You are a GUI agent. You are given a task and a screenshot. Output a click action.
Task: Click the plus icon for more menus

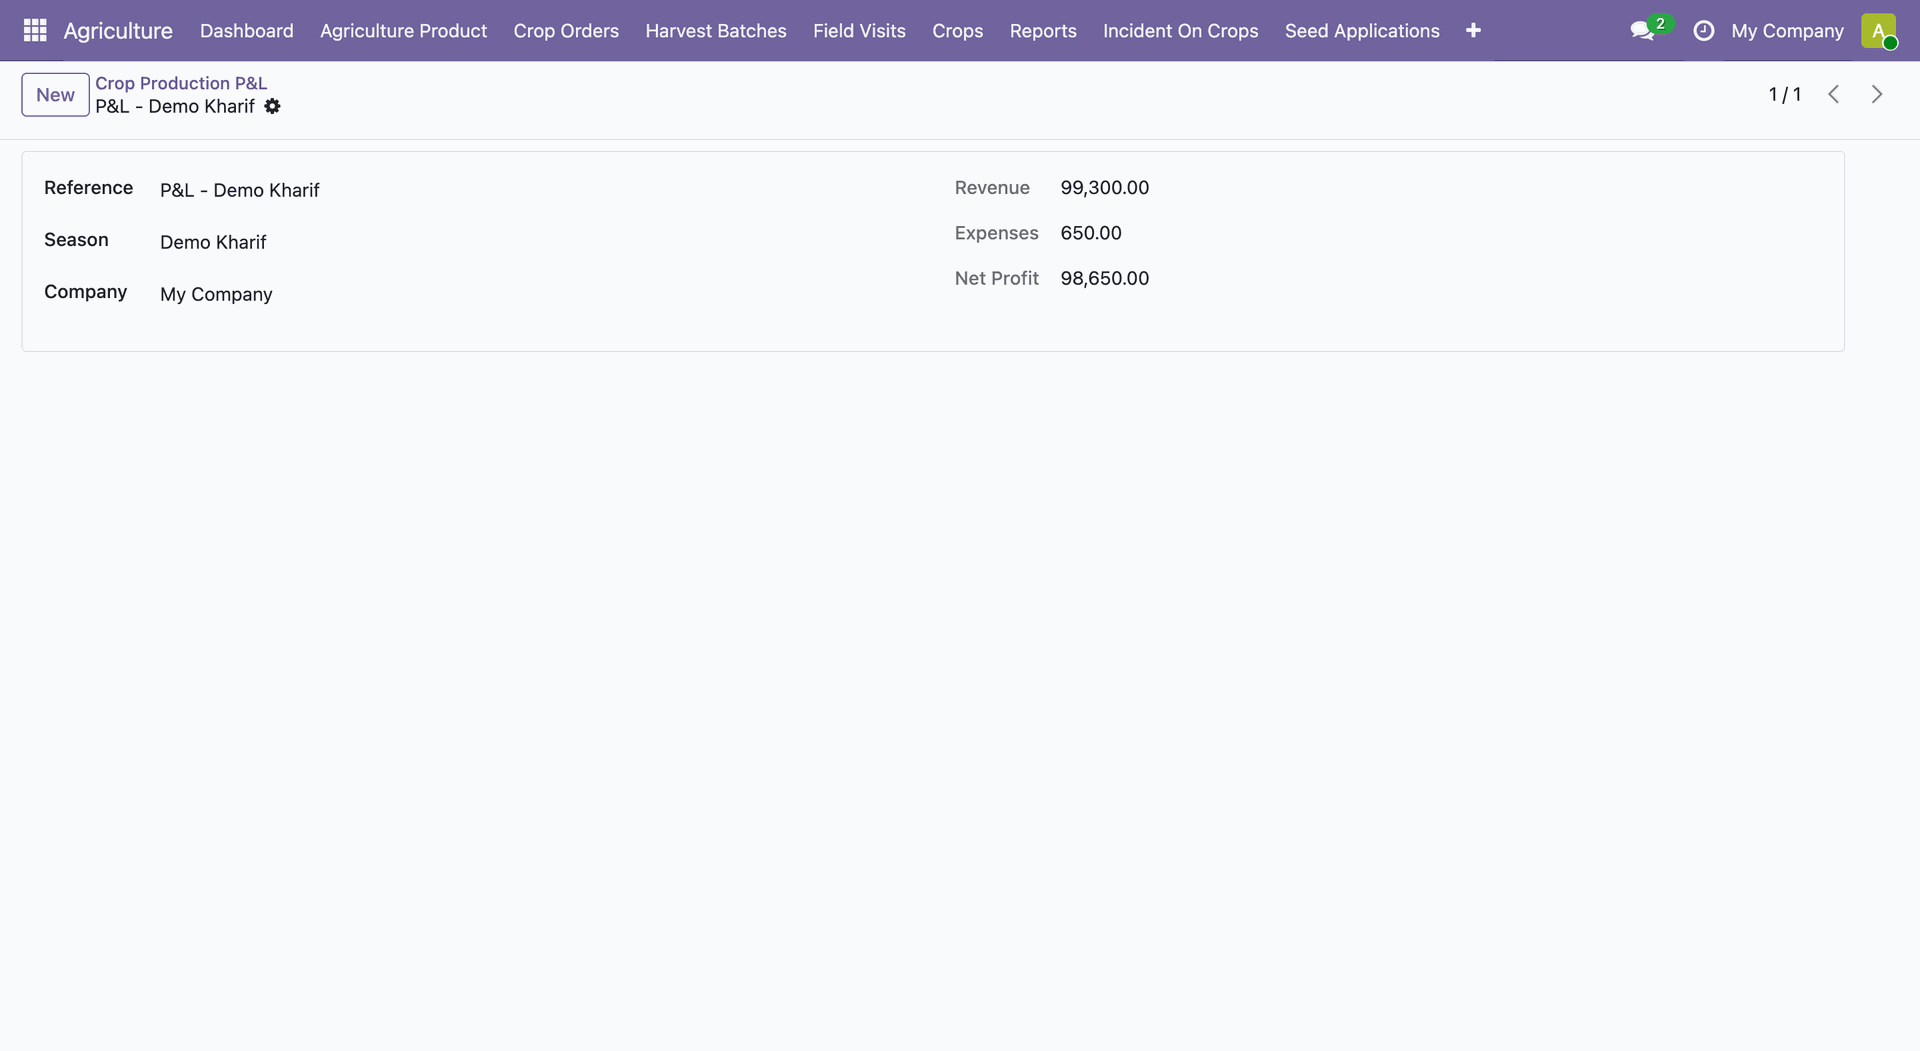pyautogui.click(x=1473, y=31)
